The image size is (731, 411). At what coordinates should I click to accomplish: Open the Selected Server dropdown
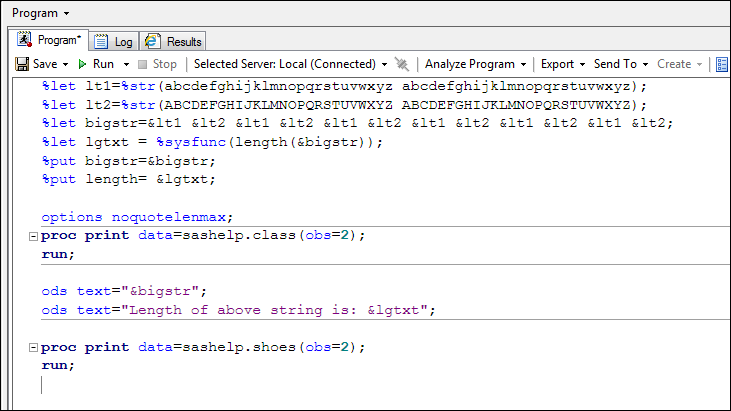[290, 64]
